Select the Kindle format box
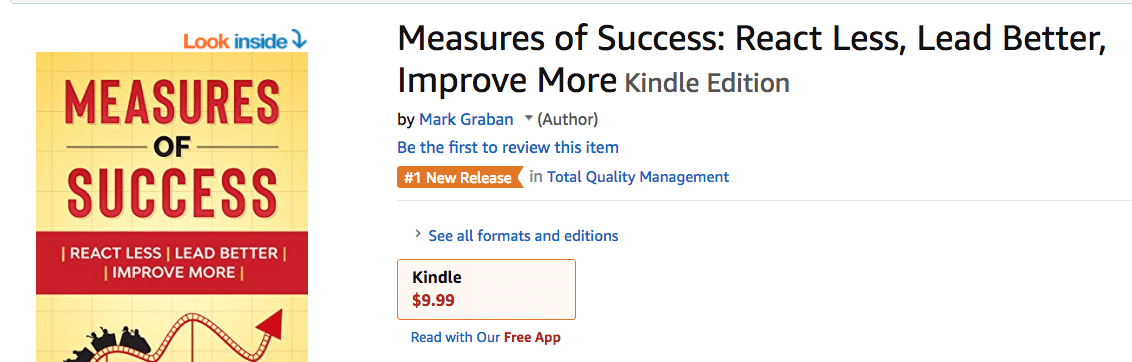This screenshot has width=1132, height=362. coord(487,289)
